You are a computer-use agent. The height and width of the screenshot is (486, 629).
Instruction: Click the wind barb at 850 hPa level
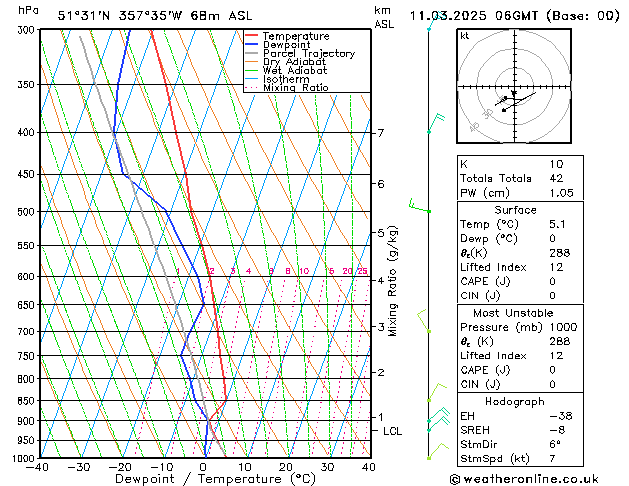(x=437, y=392)
